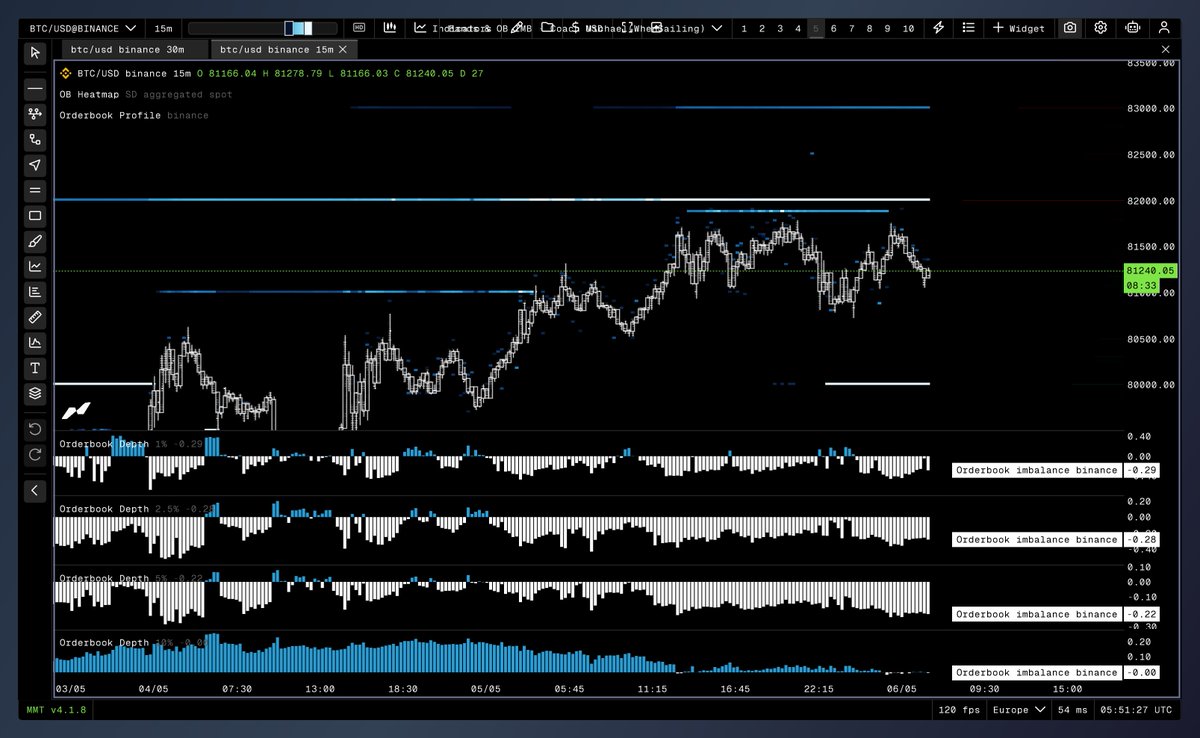Select the path/curve drawing tool
Viewport: 1200px width, 738px height.
coord(35,140)
